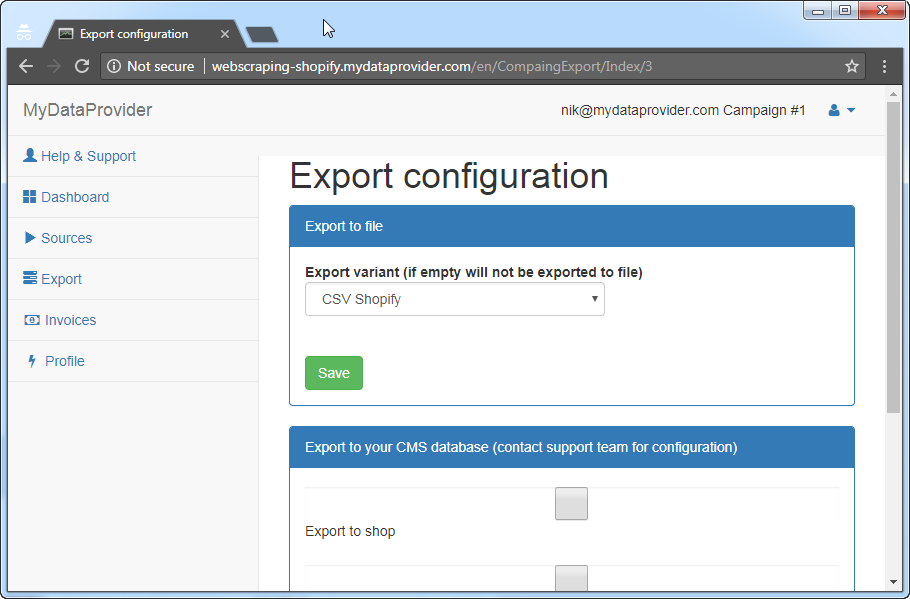The width and height of the screenshot is (910, 599).
Task: Maximize the browser window
Action: click(x=845, y=10)
